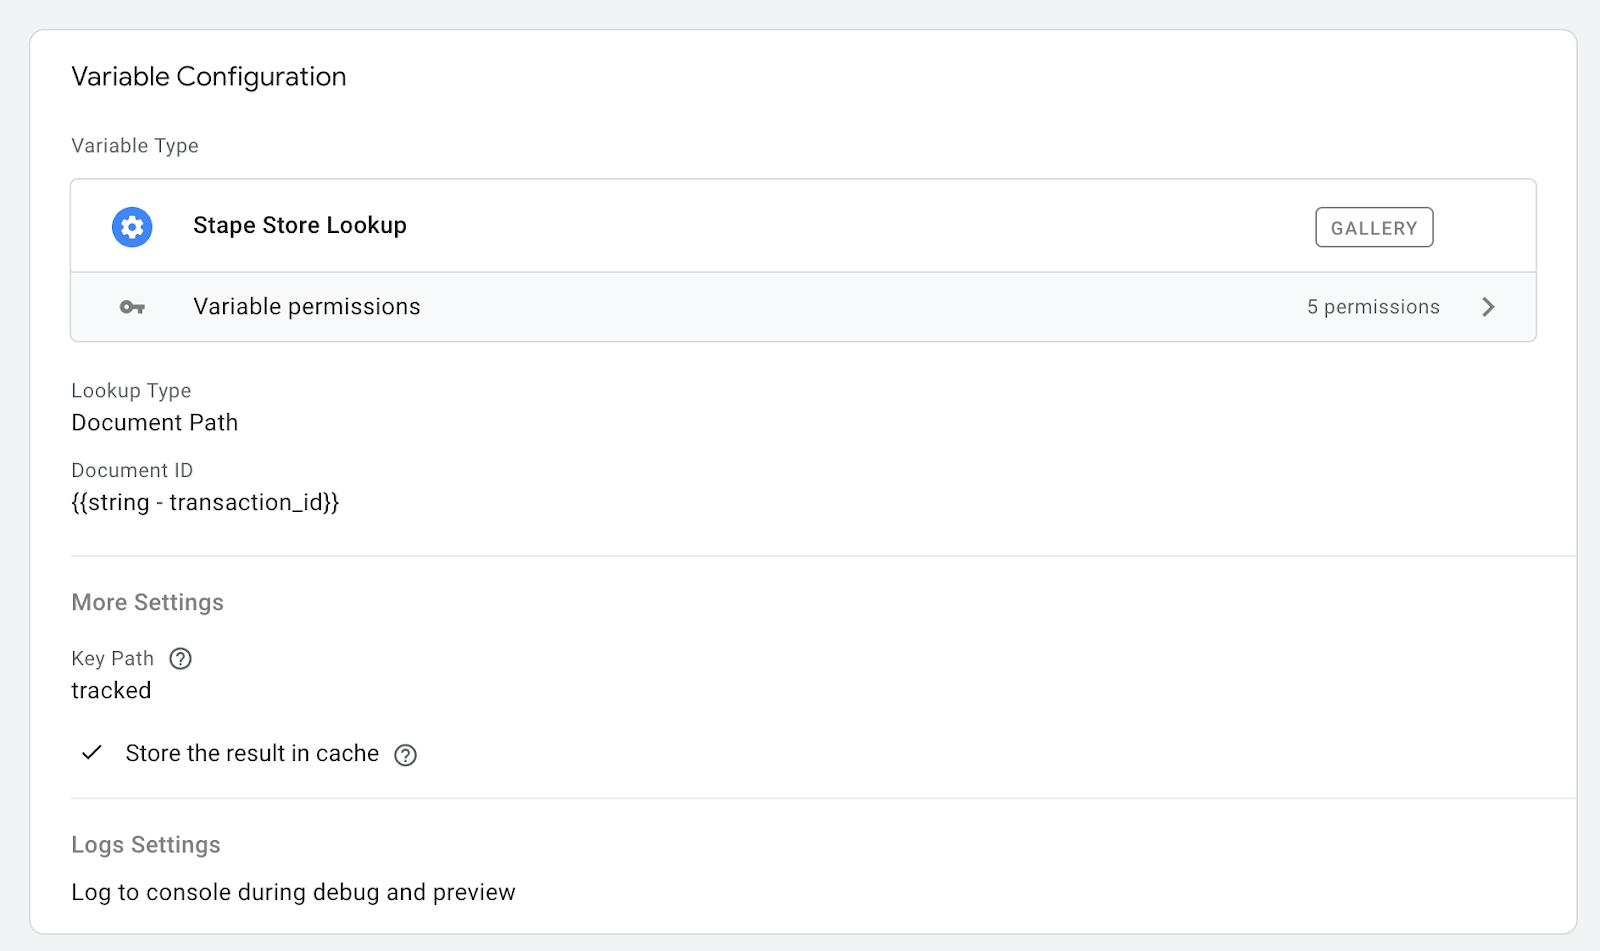This screenshot has width=1600, height=951.
Task: Click the Store the result in cache label
Action: click(x=252, y=753)
